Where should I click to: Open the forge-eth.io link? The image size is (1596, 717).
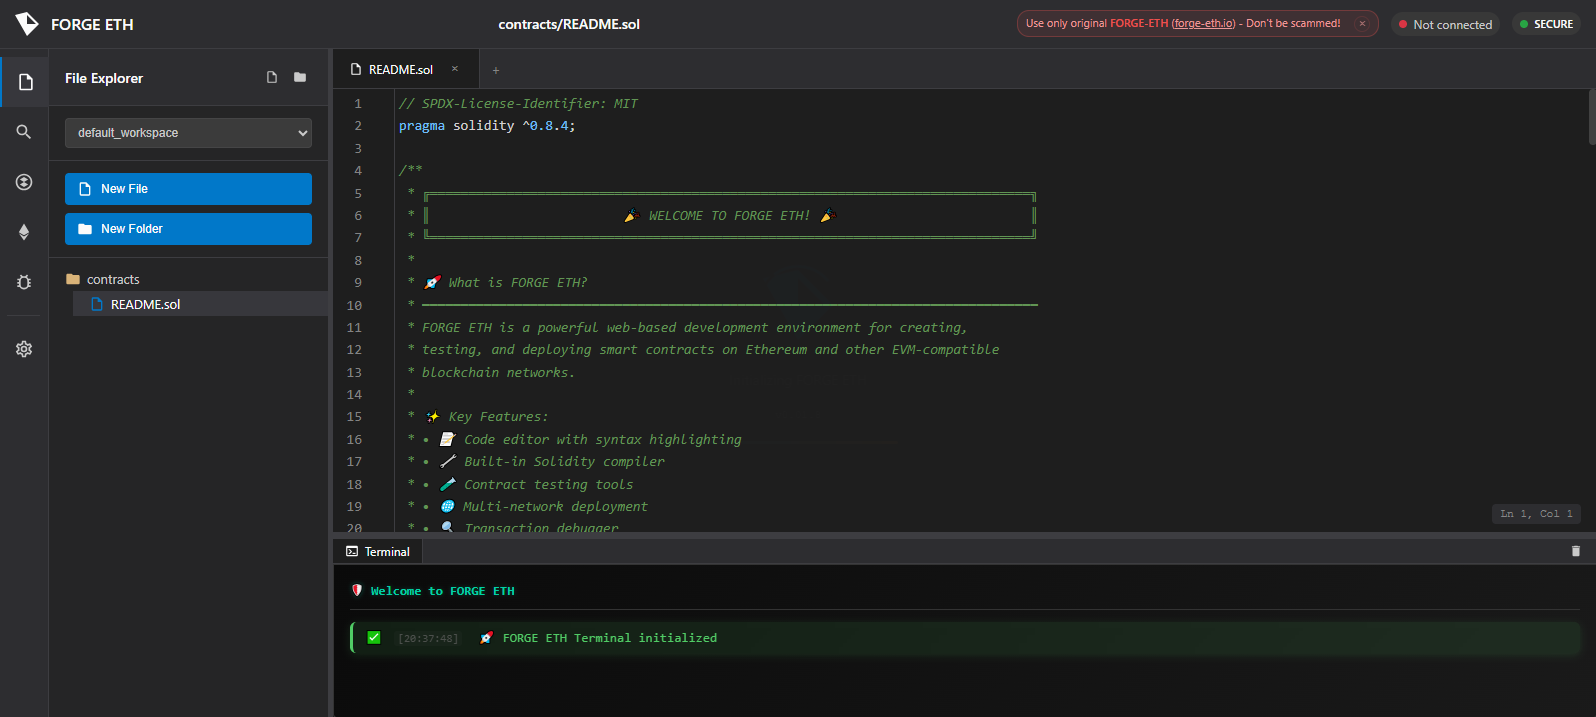tap(1203, 23)
